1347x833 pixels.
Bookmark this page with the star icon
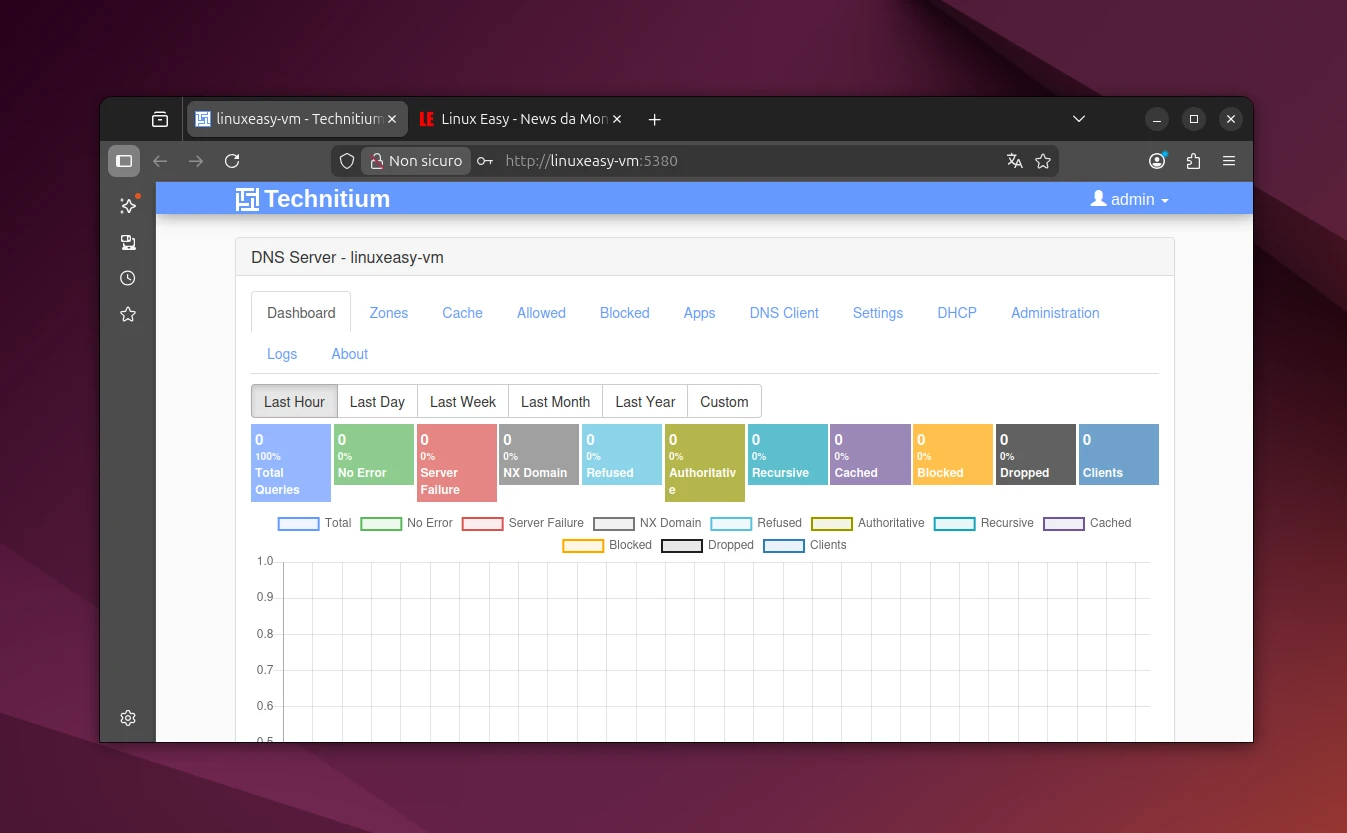click(1043, 160)
